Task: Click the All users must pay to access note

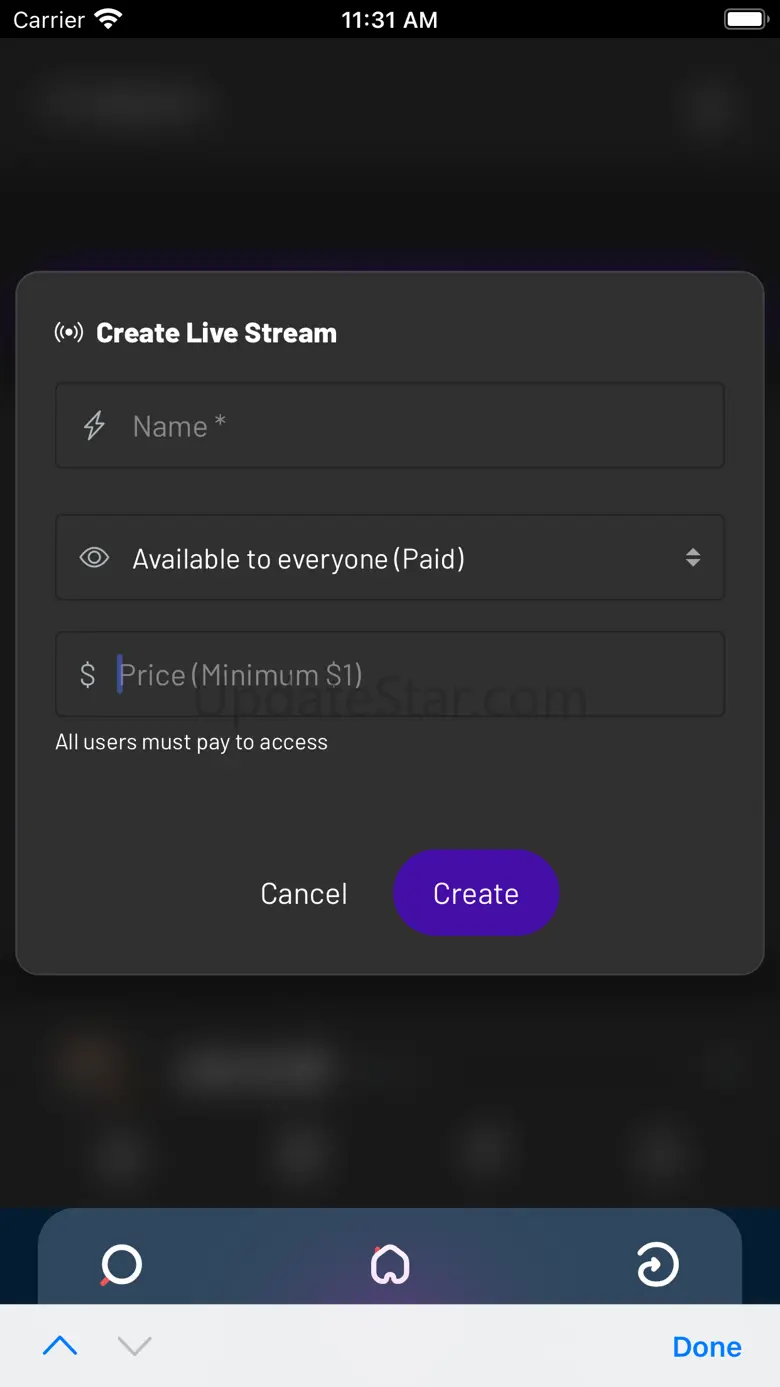Action: (192, 742)
